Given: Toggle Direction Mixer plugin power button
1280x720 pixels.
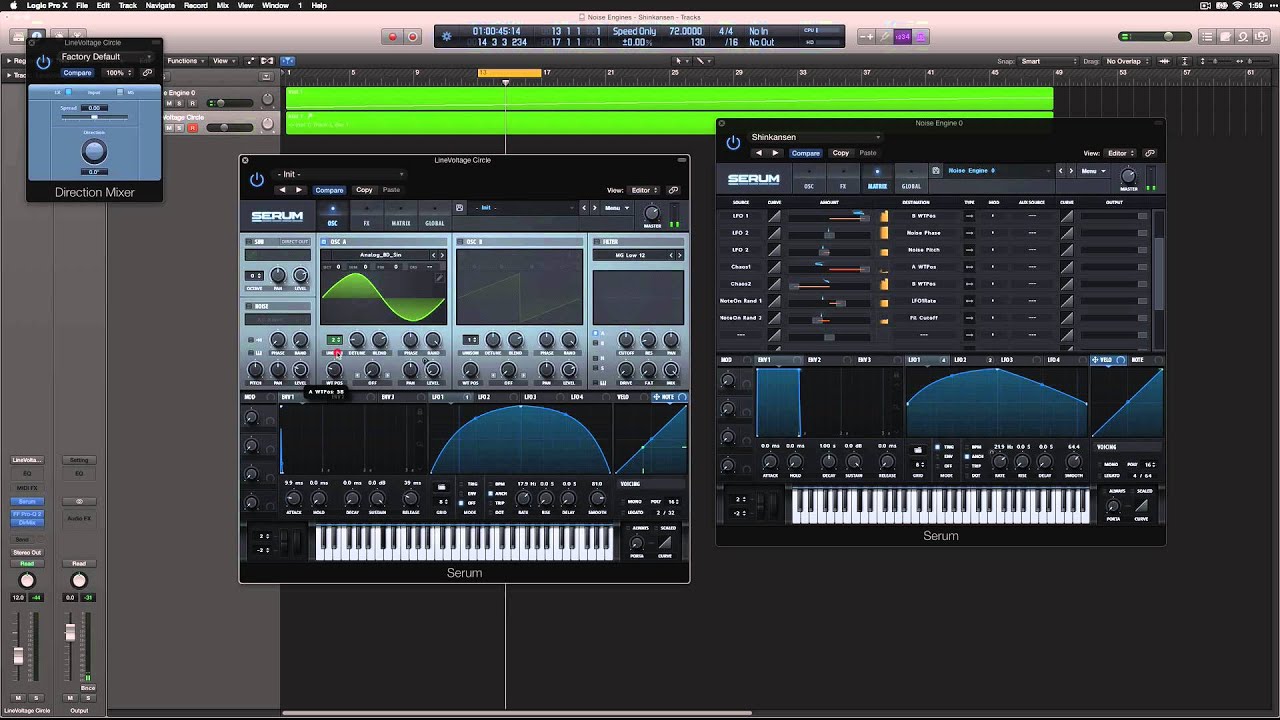Looking at the screenshot, I should coord(43,62).
